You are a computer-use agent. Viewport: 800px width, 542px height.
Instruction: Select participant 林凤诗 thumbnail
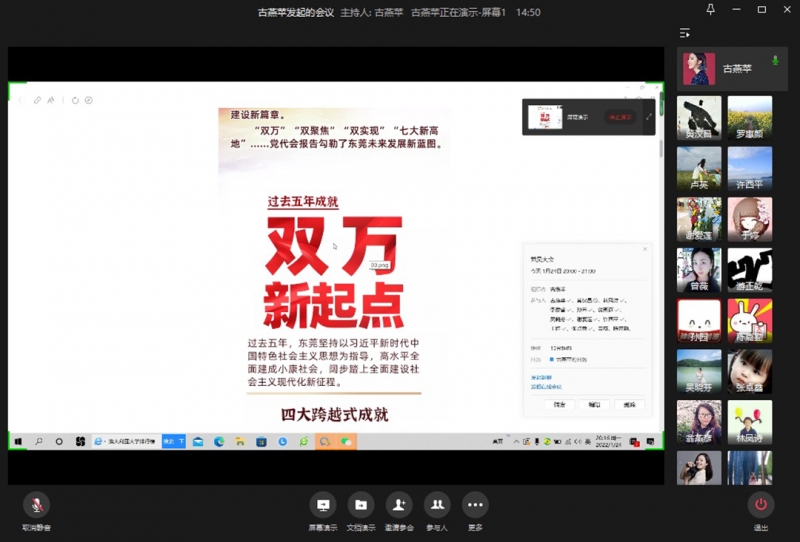749,422
